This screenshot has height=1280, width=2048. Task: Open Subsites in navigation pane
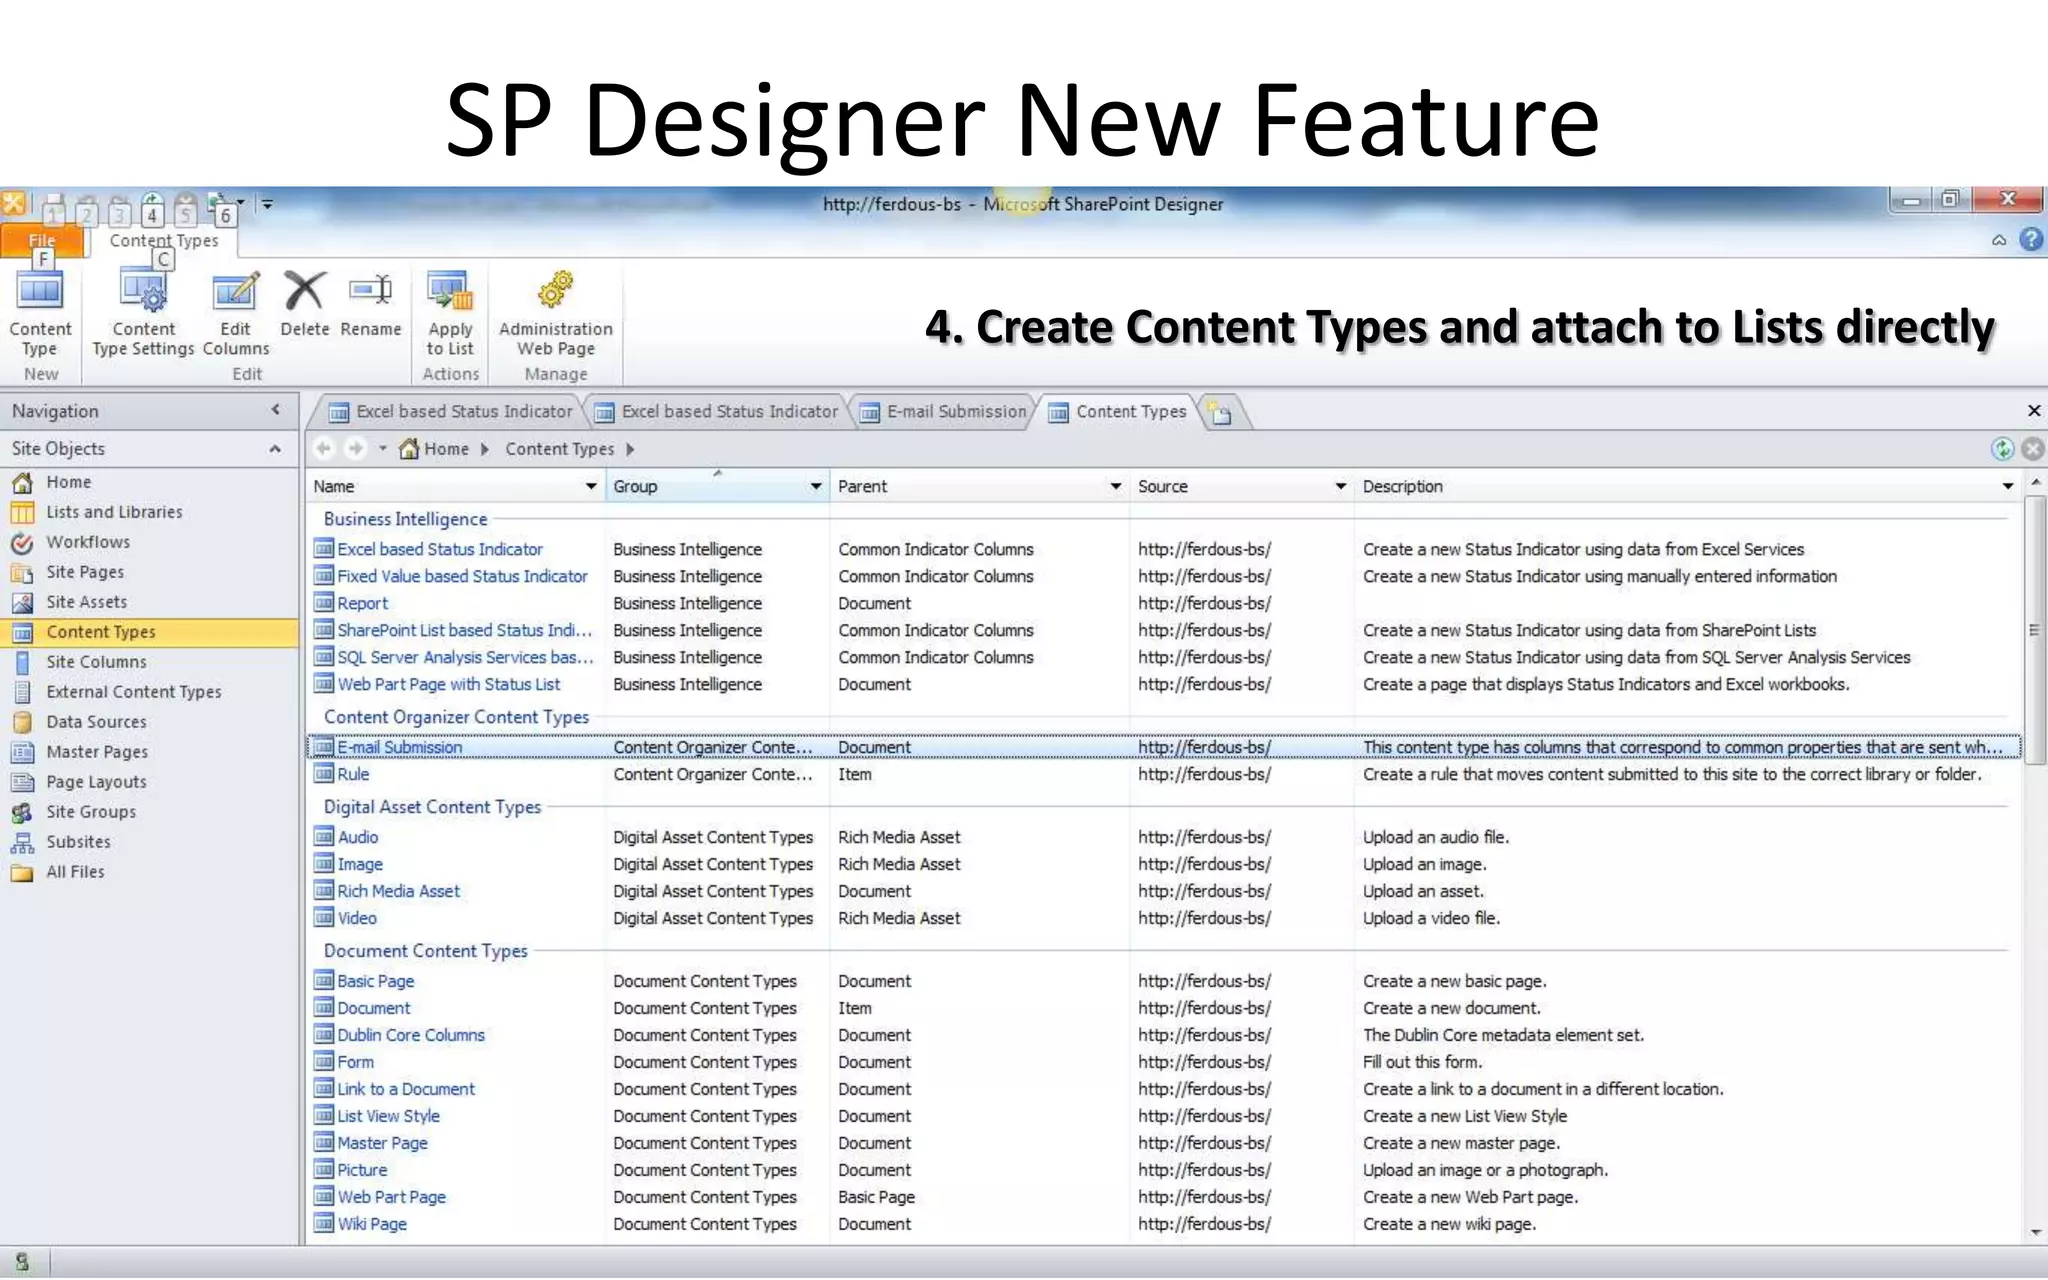[78, 842]
